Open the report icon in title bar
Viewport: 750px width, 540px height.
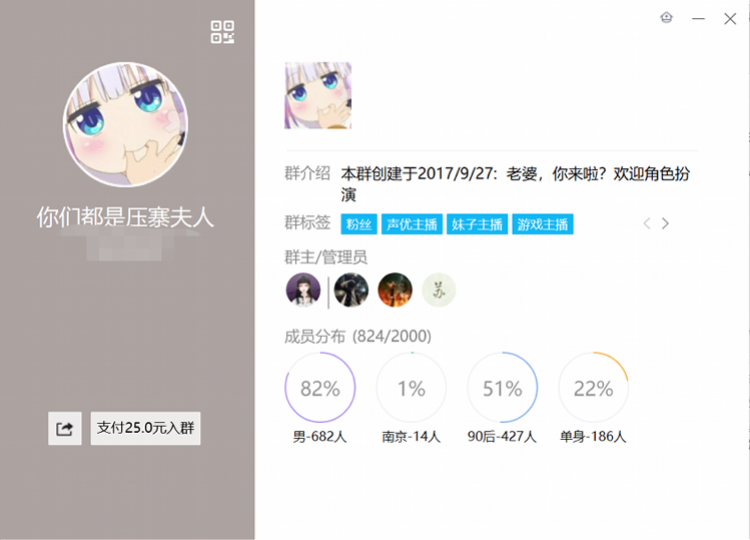coord(666,18)
